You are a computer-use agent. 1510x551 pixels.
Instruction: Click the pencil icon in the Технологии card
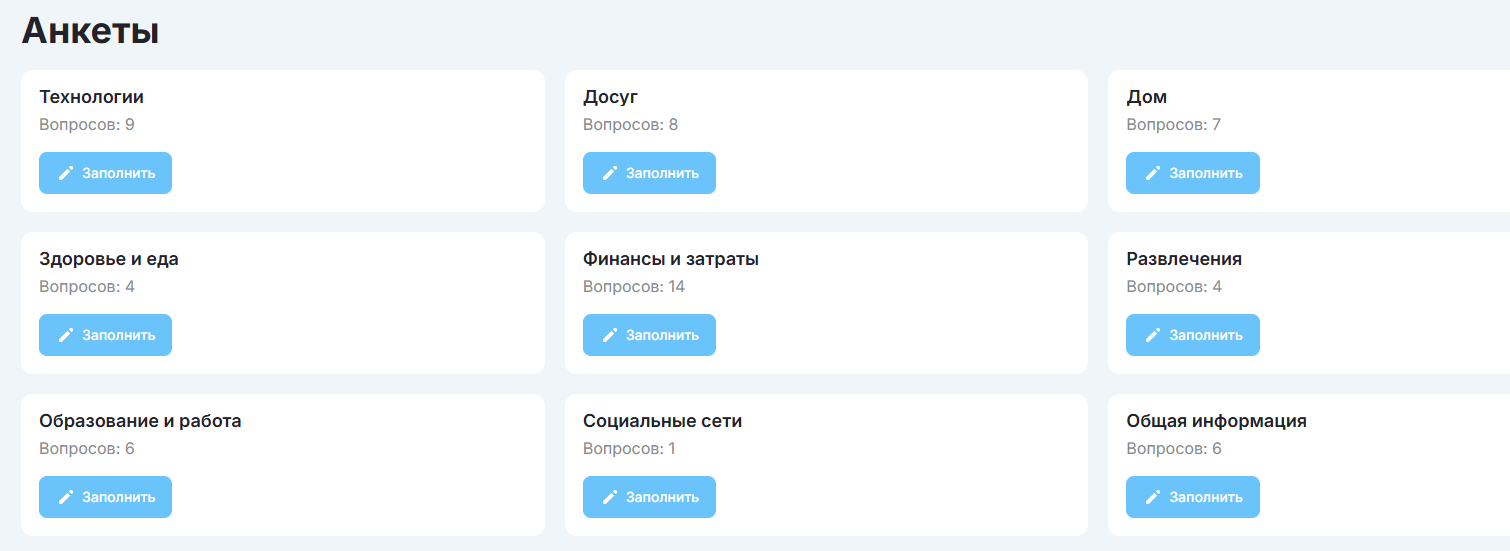66,173
